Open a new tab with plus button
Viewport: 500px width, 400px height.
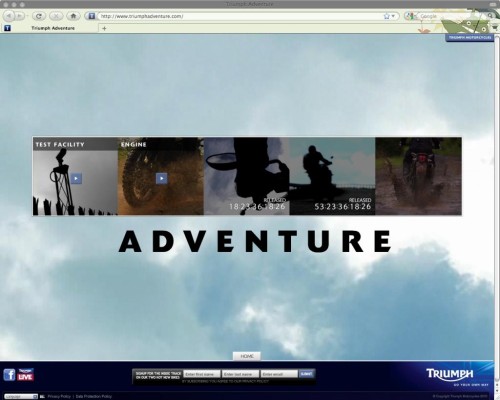point(104,29)
